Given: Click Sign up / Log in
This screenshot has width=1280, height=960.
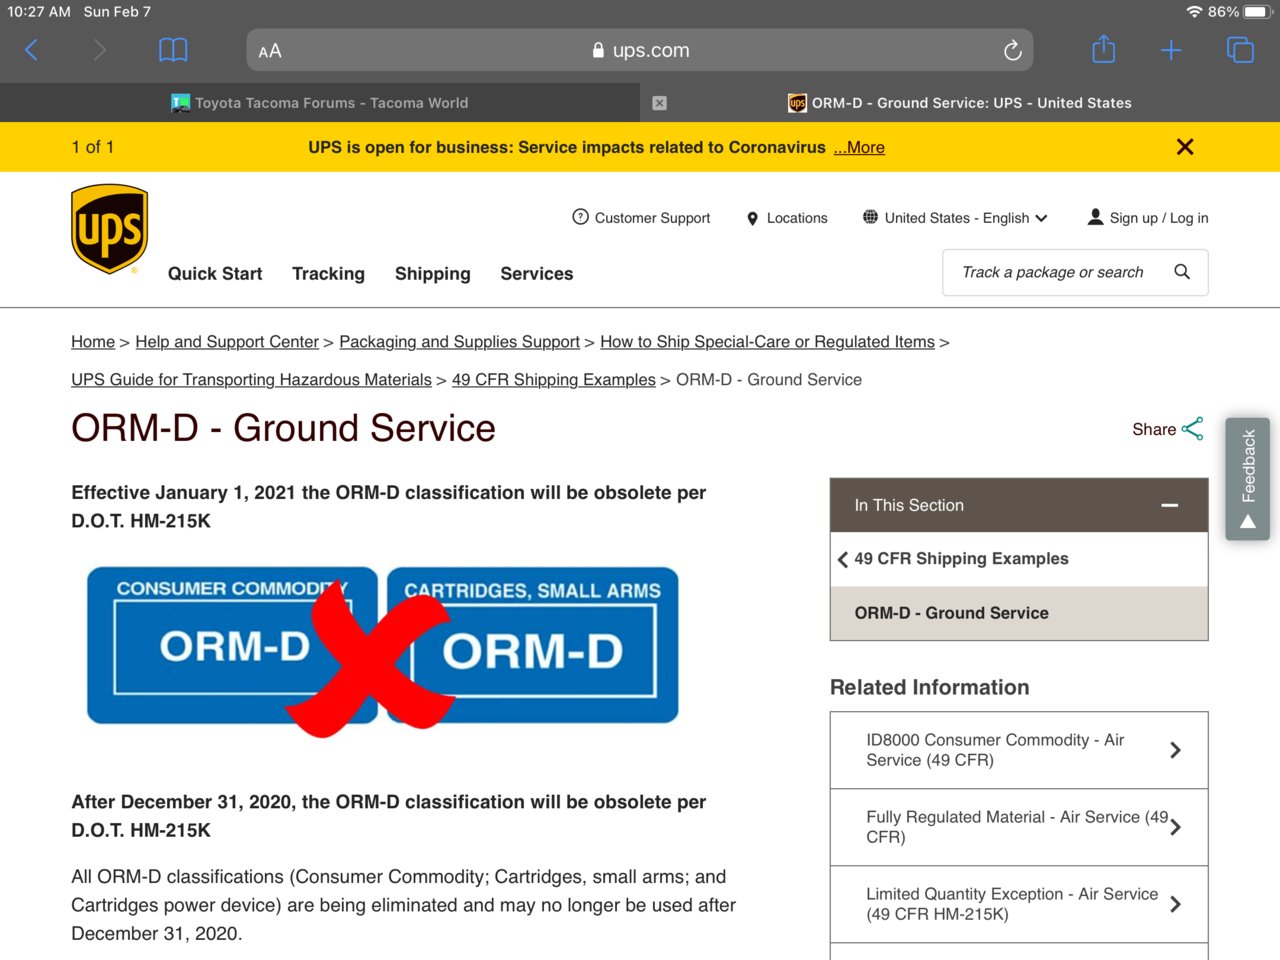Looking at the screenshot, I should tap(1148, 218).
